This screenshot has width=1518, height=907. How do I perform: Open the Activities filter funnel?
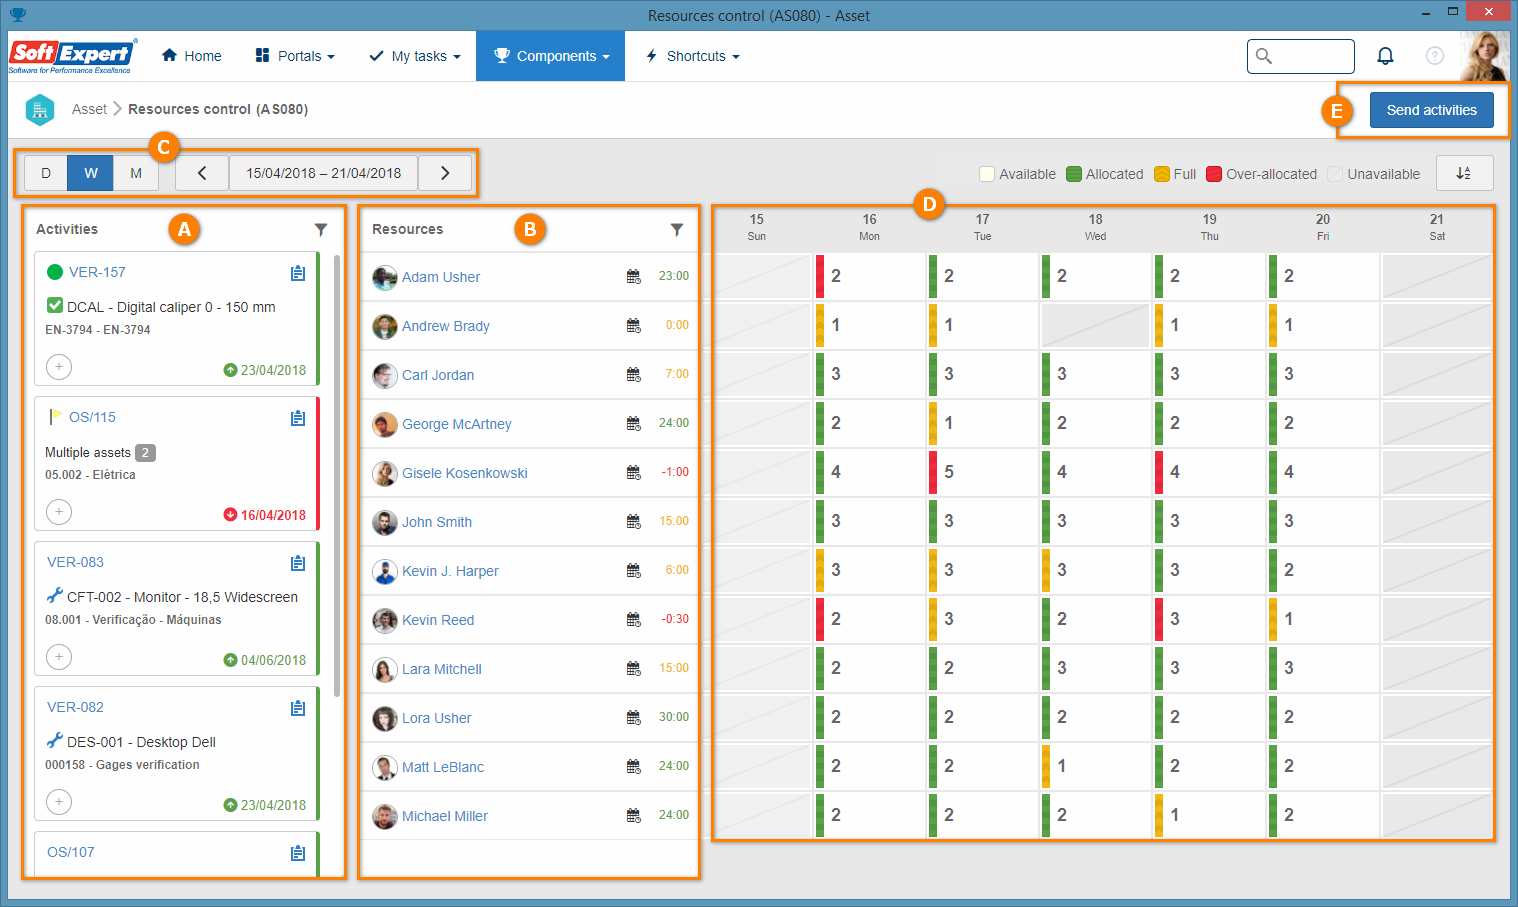pyautogui.click(x=321, y=229)
